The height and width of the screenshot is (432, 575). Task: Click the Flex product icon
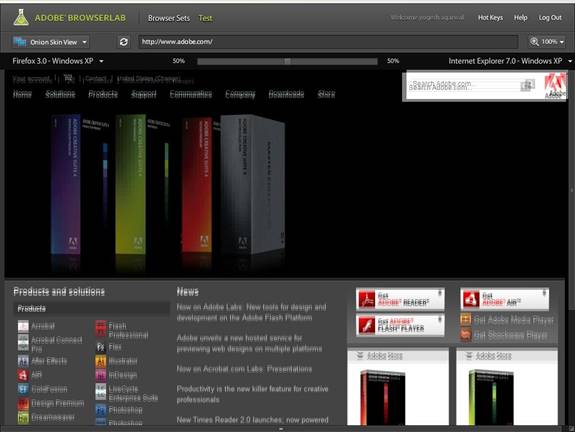(x=101, y=347)
